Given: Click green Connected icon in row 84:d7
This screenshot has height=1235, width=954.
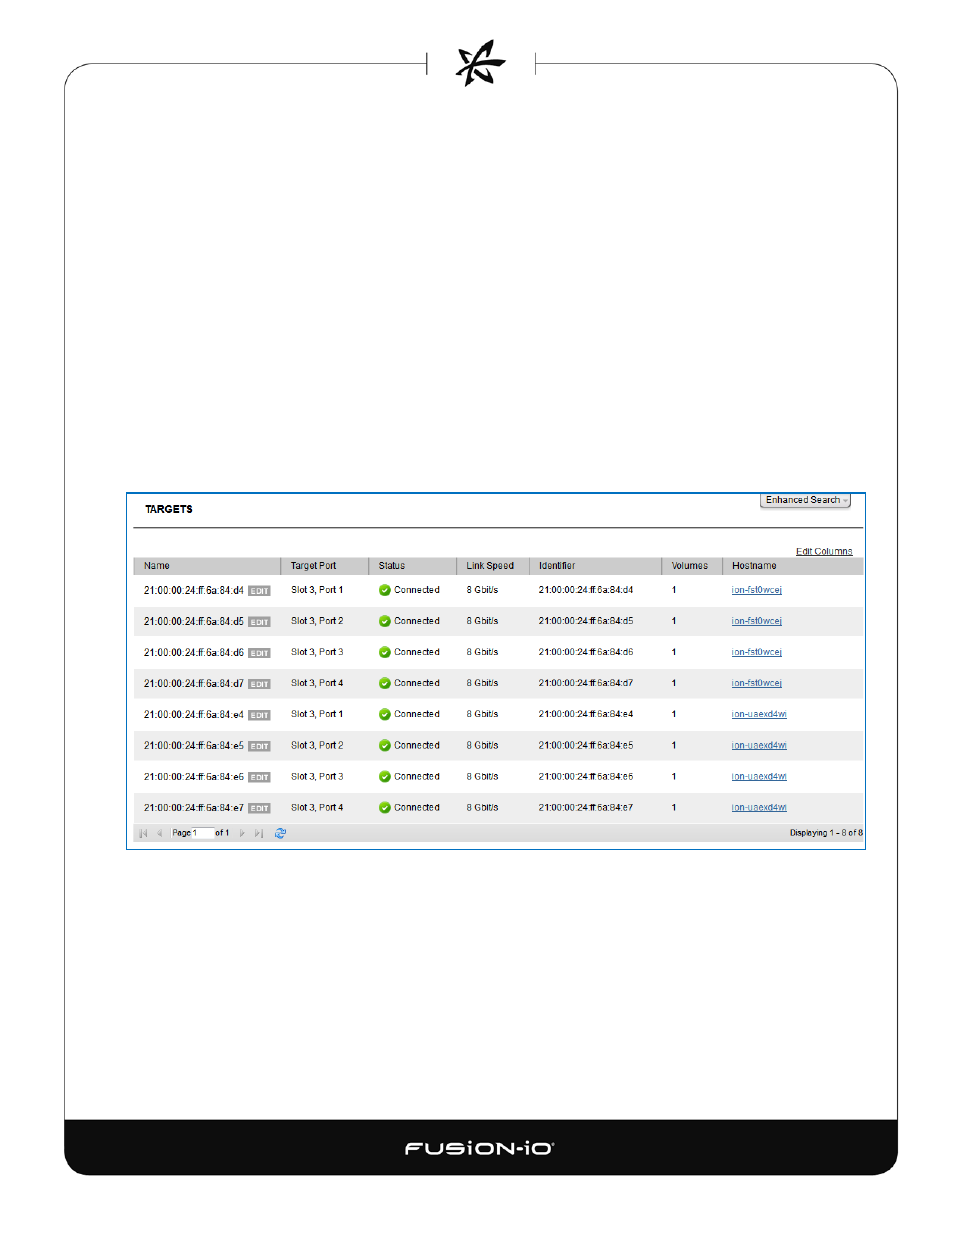Looking at the screenshot, I should tap(384, 683).
